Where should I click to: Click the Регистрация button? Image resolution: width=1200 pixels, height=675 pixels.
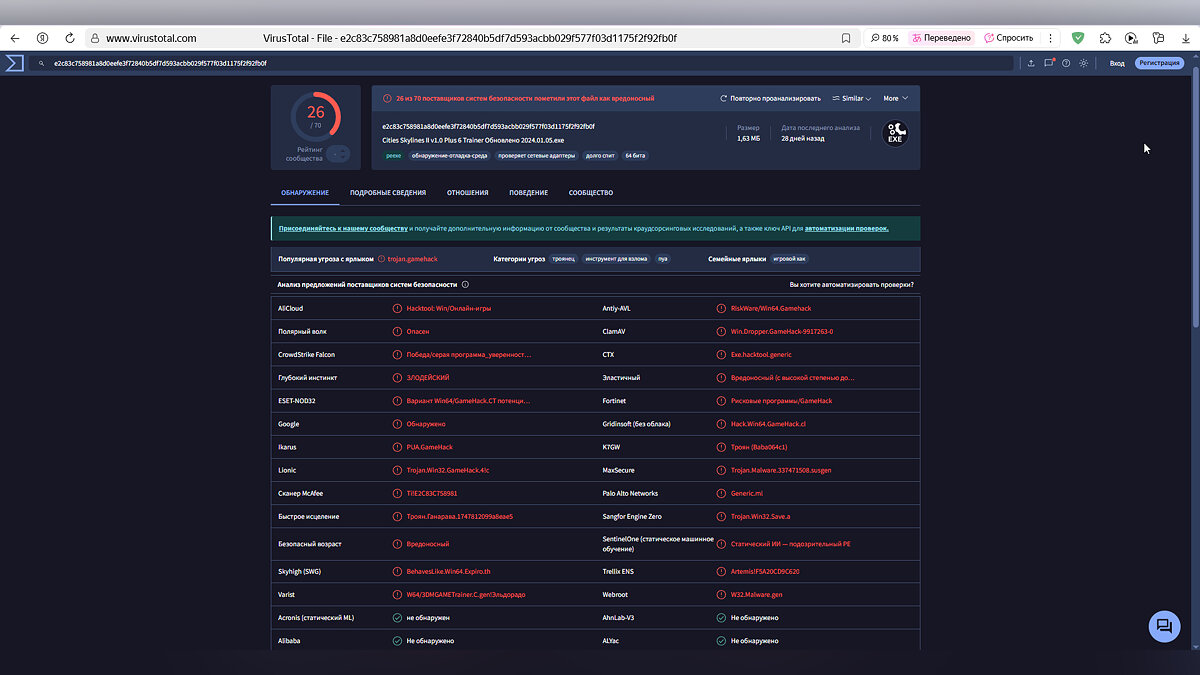point(1159,63)
